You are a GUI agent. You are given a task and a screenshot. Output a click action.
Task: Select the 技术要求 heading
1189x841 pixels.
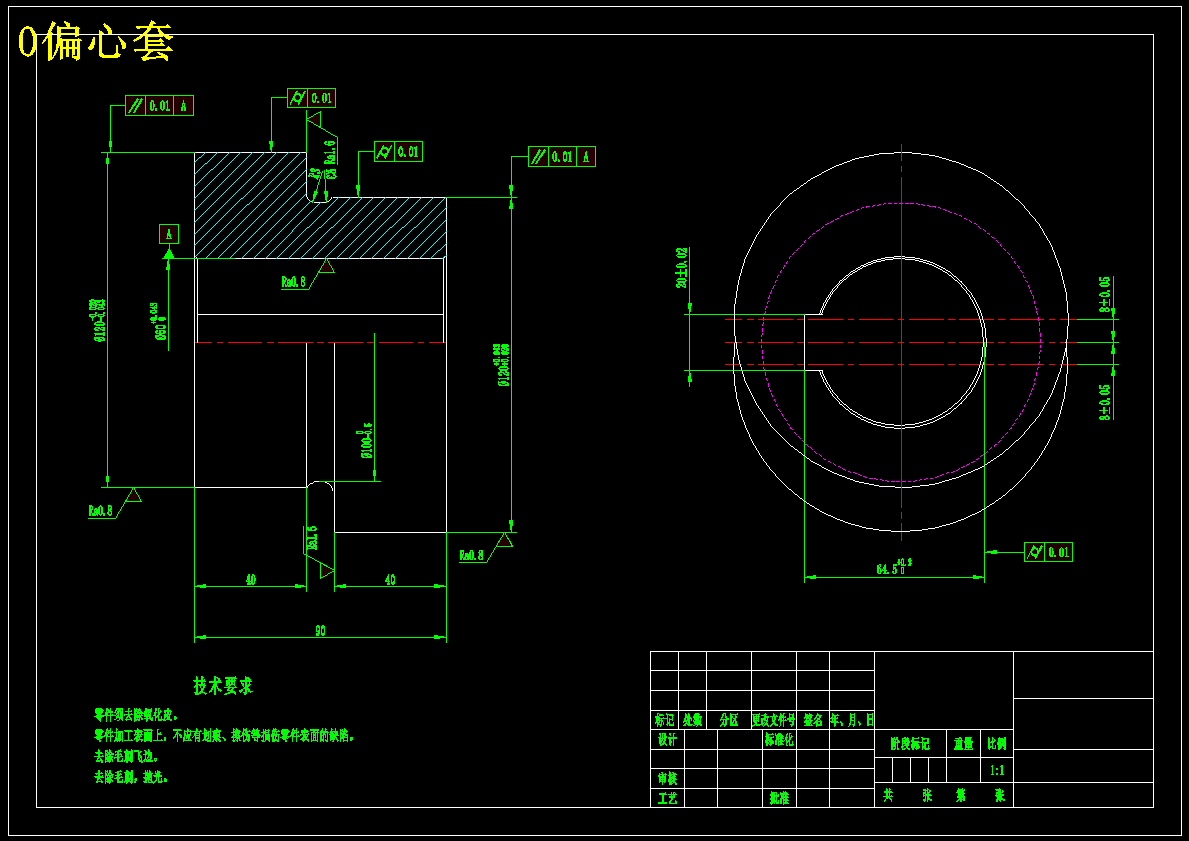point(223,686)
